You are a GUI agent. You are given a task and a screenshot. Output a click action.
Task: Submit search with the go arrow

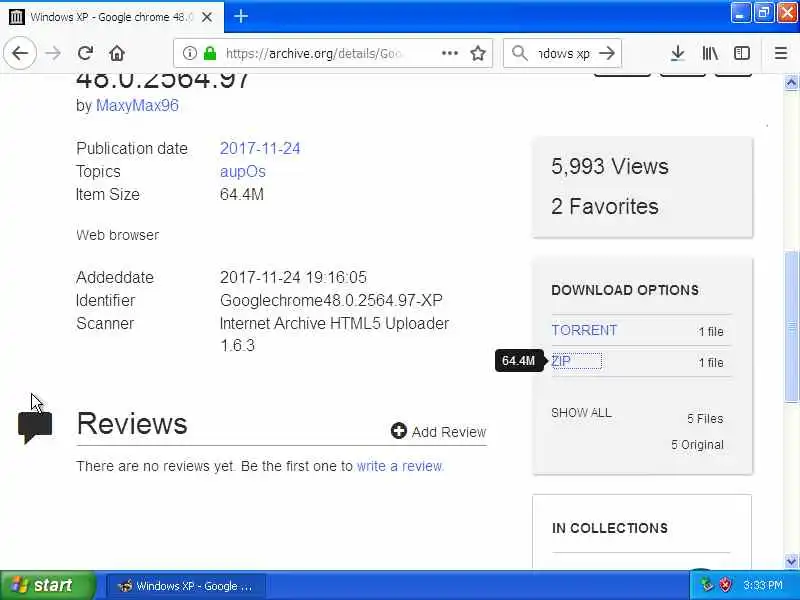coord(607,53)
